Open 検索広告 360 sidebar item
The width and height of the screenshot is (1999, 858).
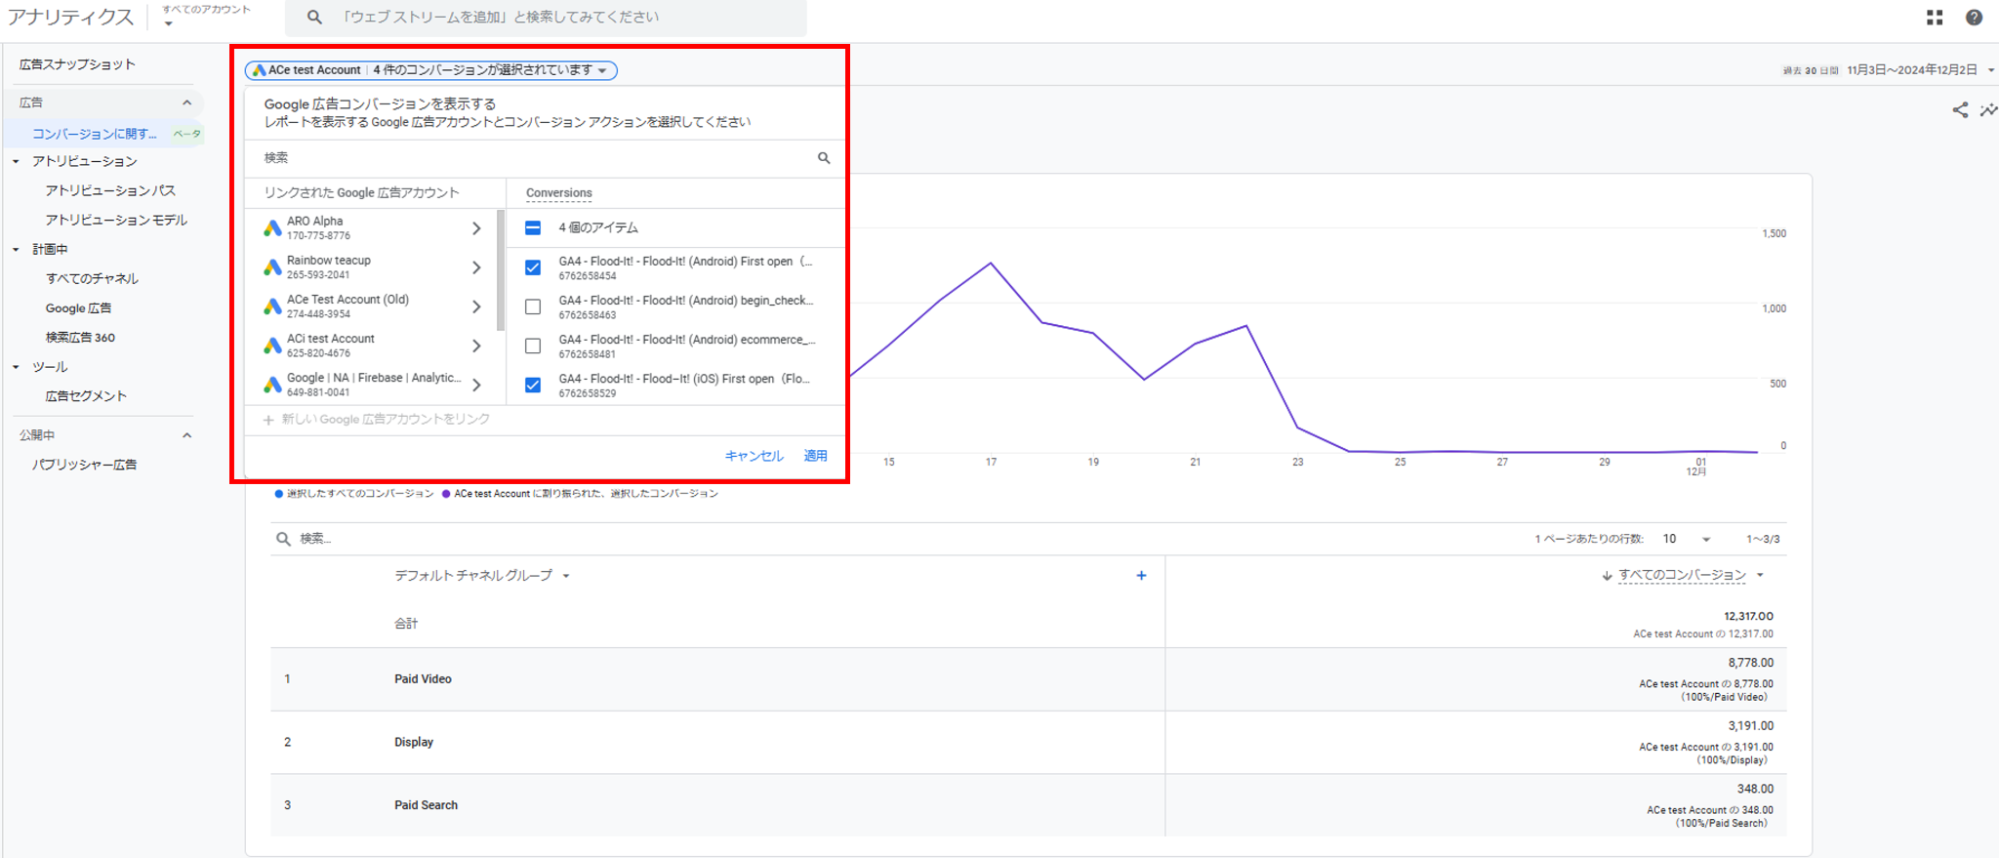click(x=80, y=337)
